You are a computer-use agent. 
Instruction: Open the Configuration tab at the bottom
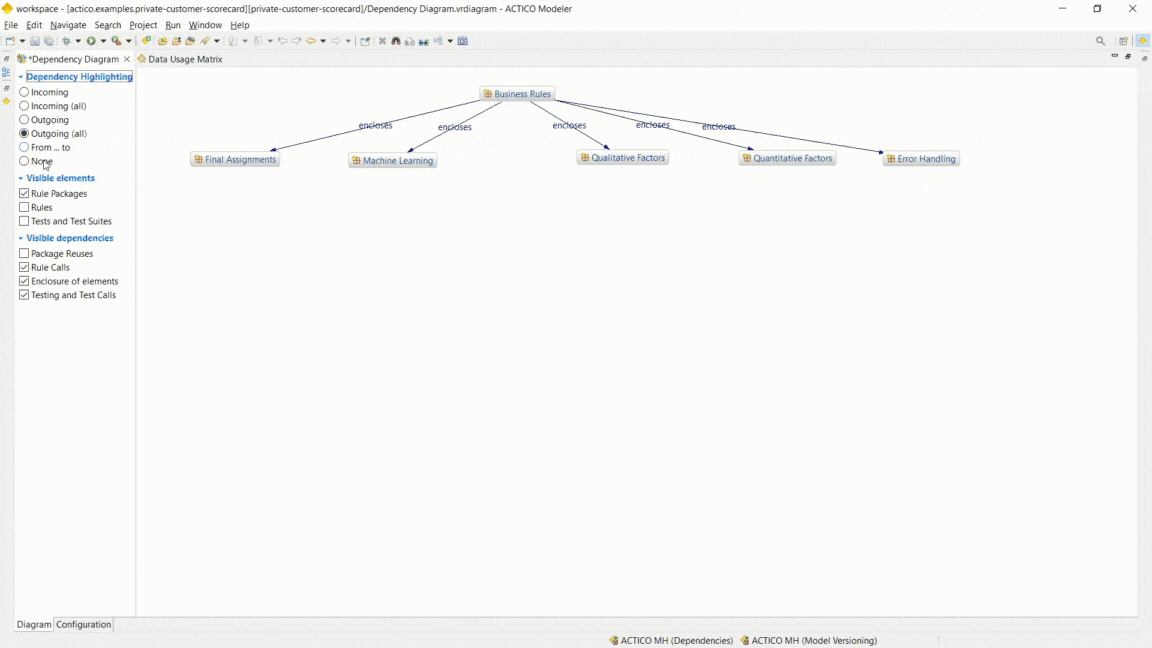(83, 624)
